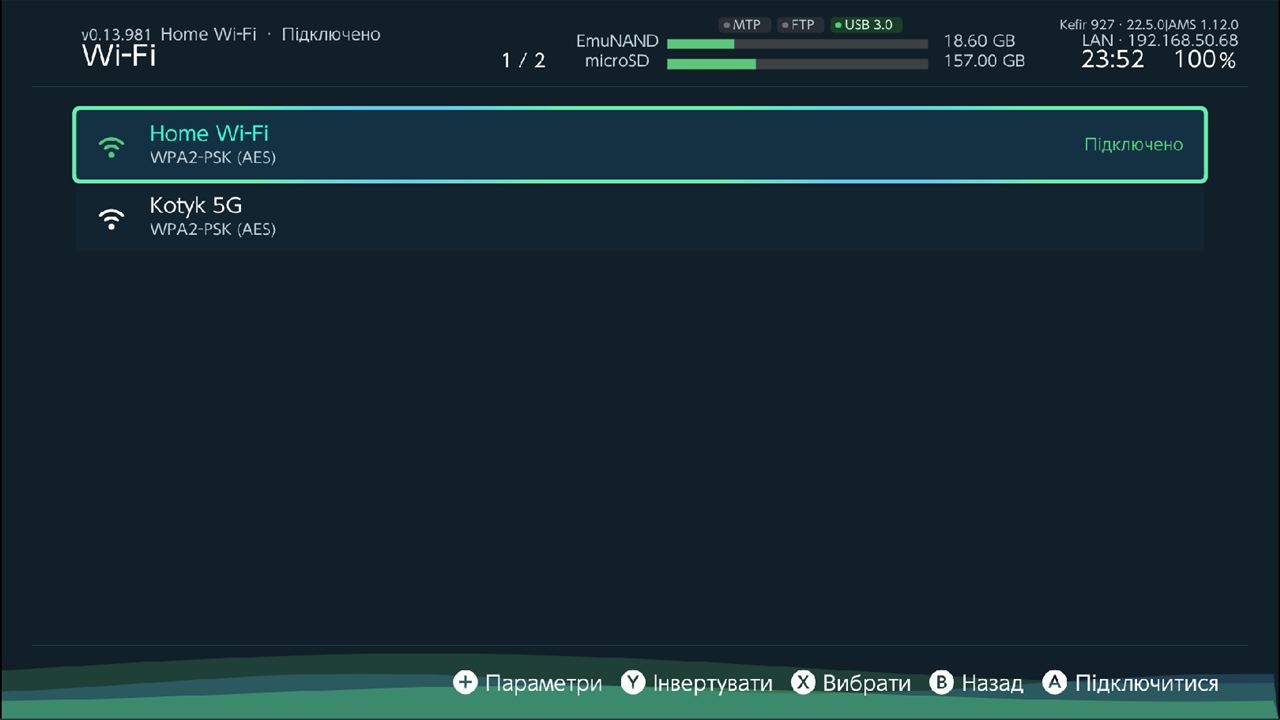Toggle the MTP connection indicator
Image resolution: width=1280 pixels, height=720 pixels.
[x=742, y=25]
